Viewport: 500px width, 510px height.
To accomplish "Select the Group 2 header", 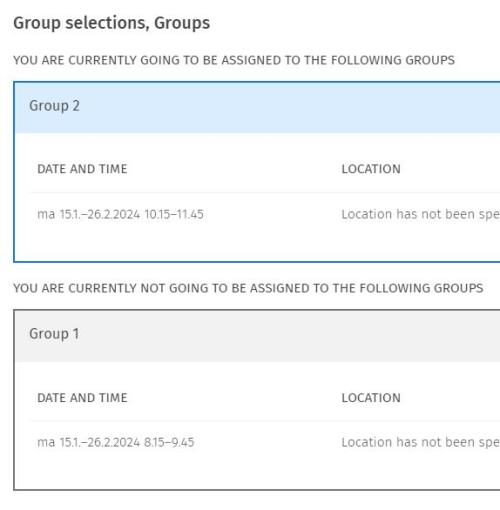I will click(x=257, y=107).
